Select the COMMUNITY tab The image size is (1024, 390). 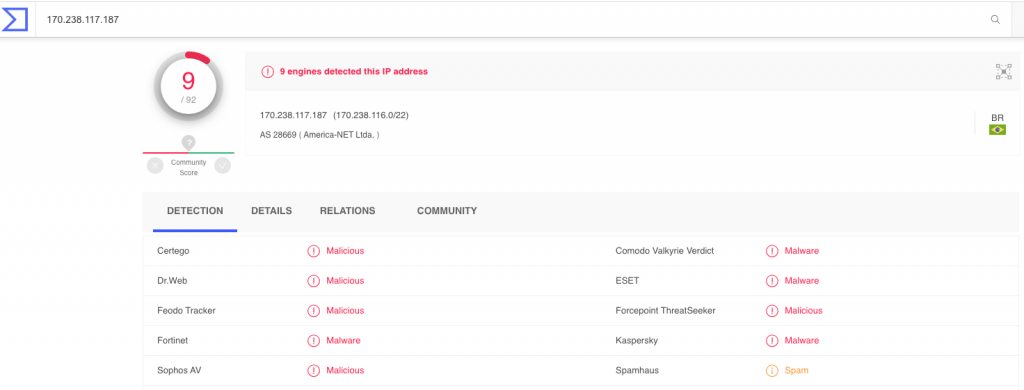(x=447, y=211)
